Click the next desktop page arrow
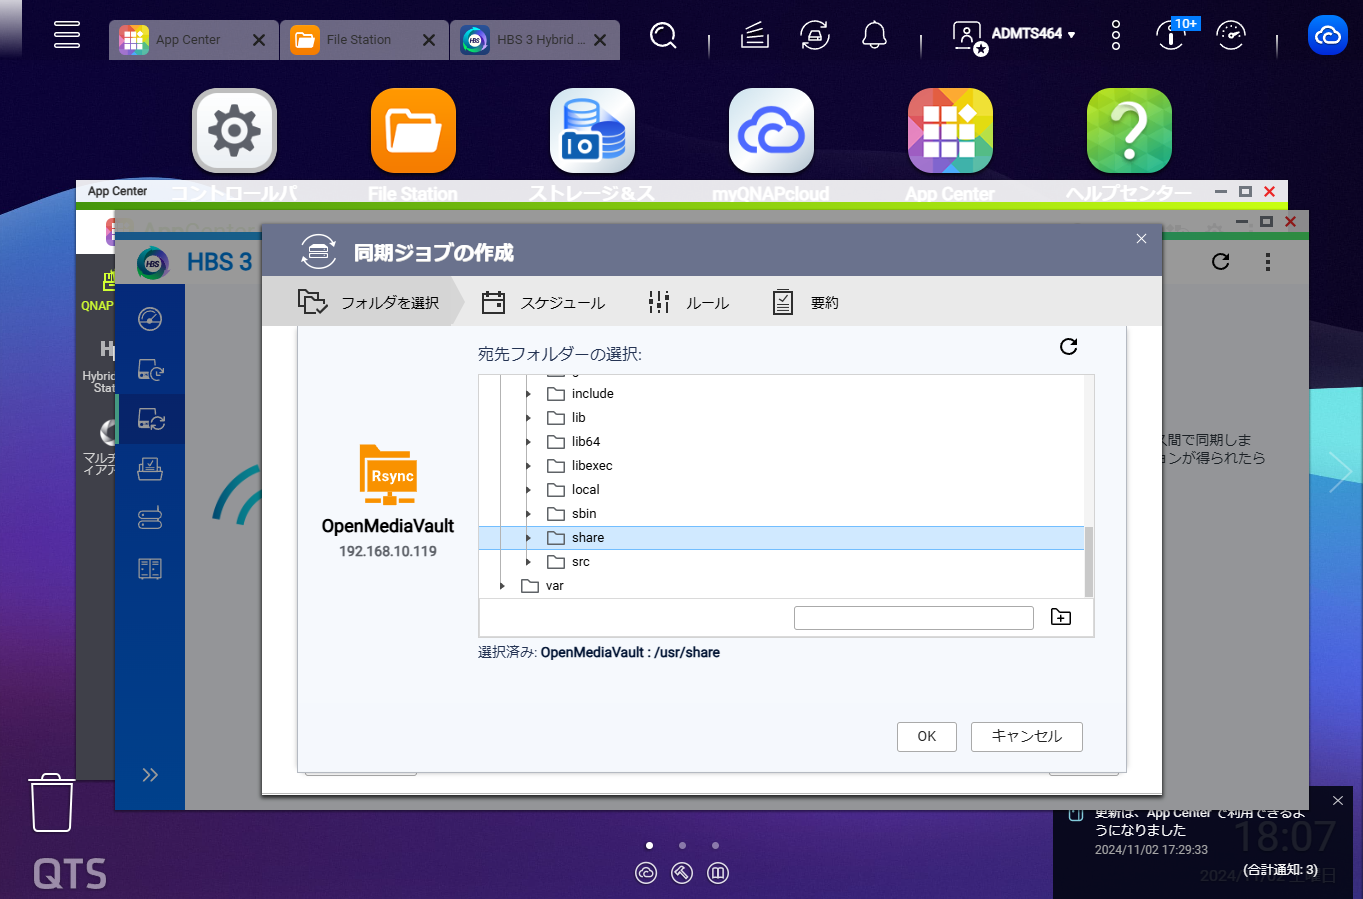Image resolution: width=1363 pixels, height=899 pixels. tap(1340, 471)
